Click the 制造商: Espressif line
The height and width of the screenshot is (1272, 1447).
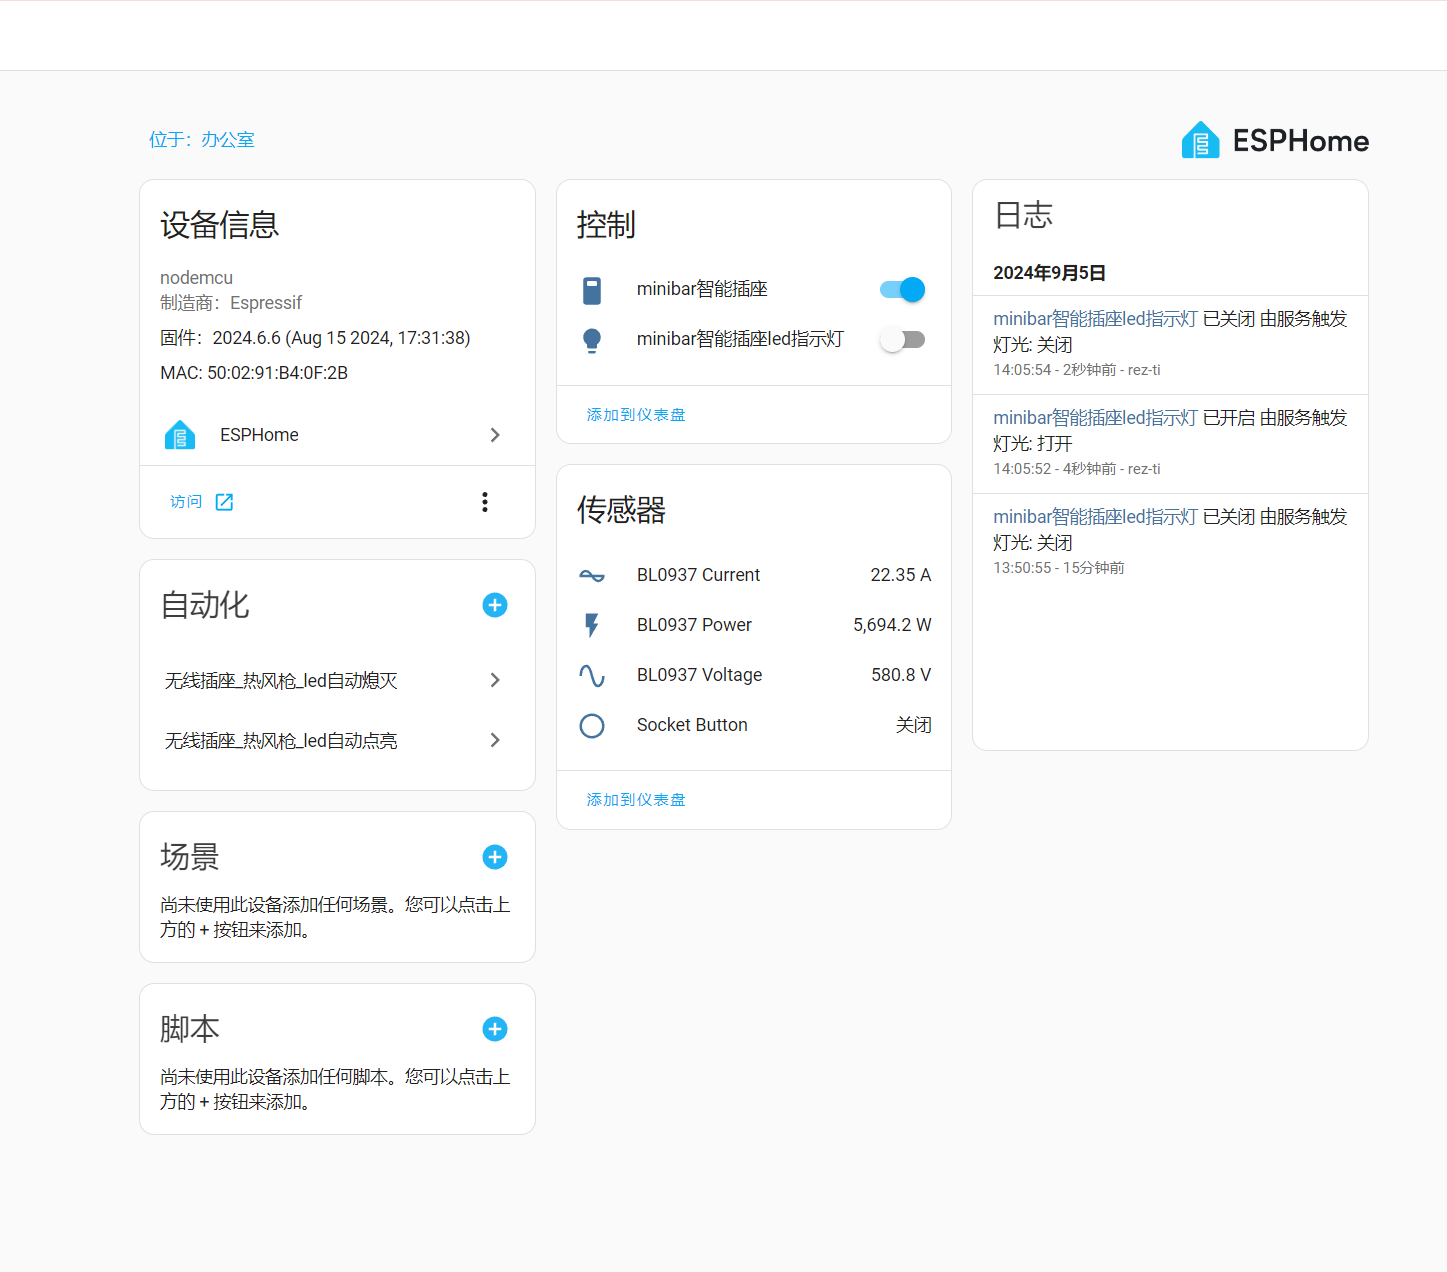tap(231, 303)
